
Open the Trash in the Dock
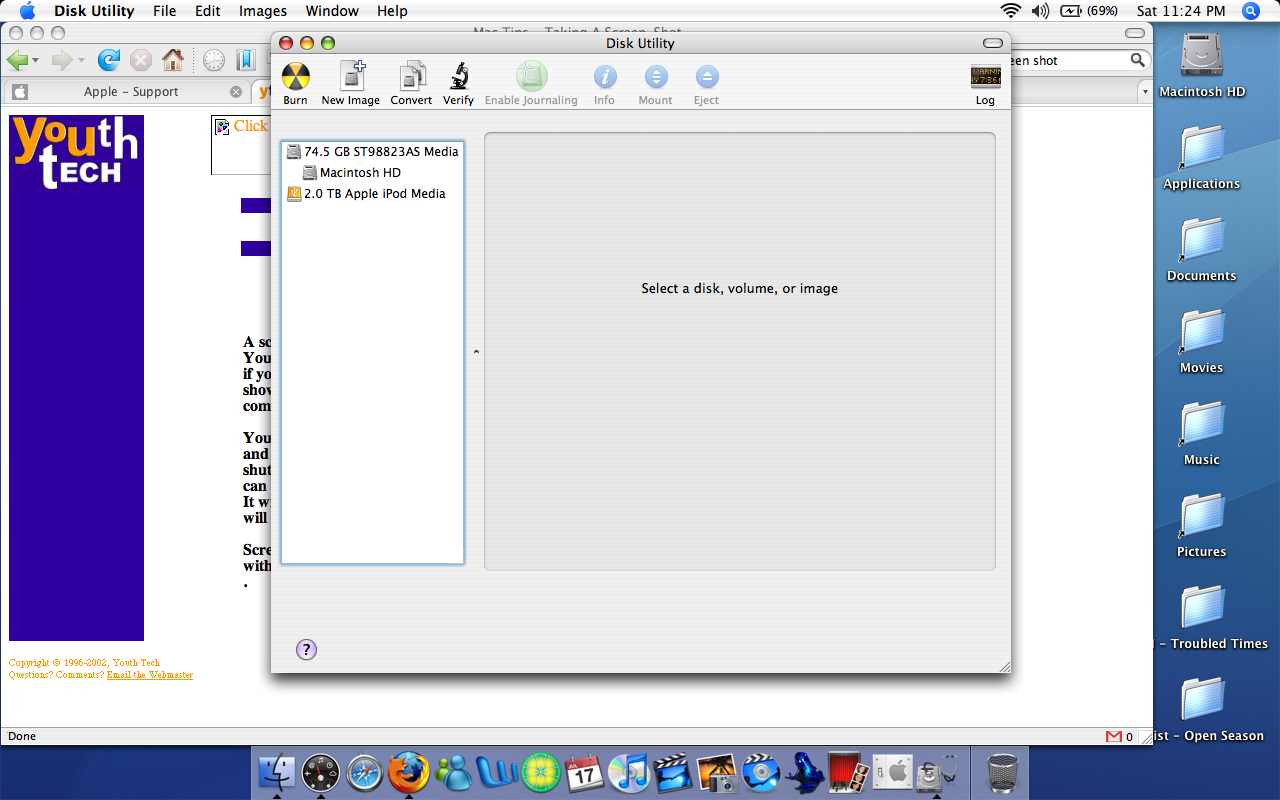(1003, 773)
